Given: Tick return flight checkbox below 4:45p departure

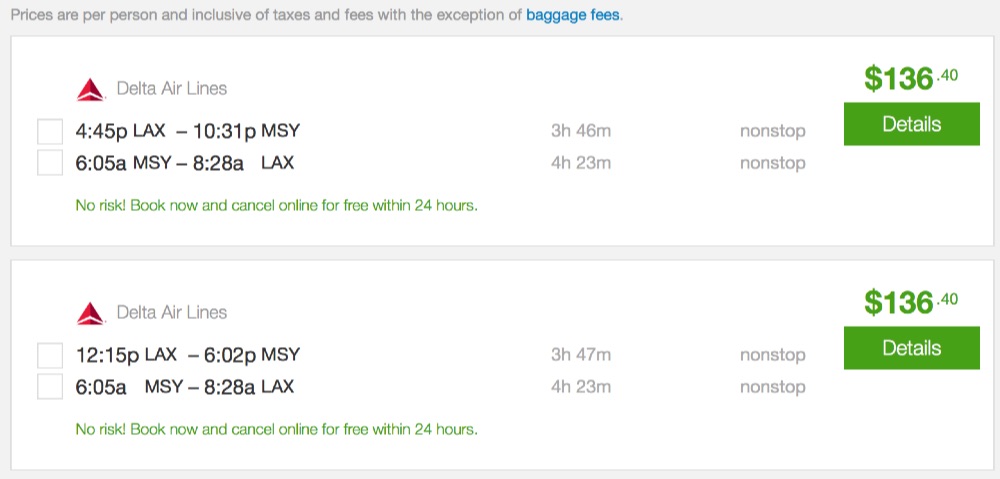Looking at the screenshot, I should (50, 163).
